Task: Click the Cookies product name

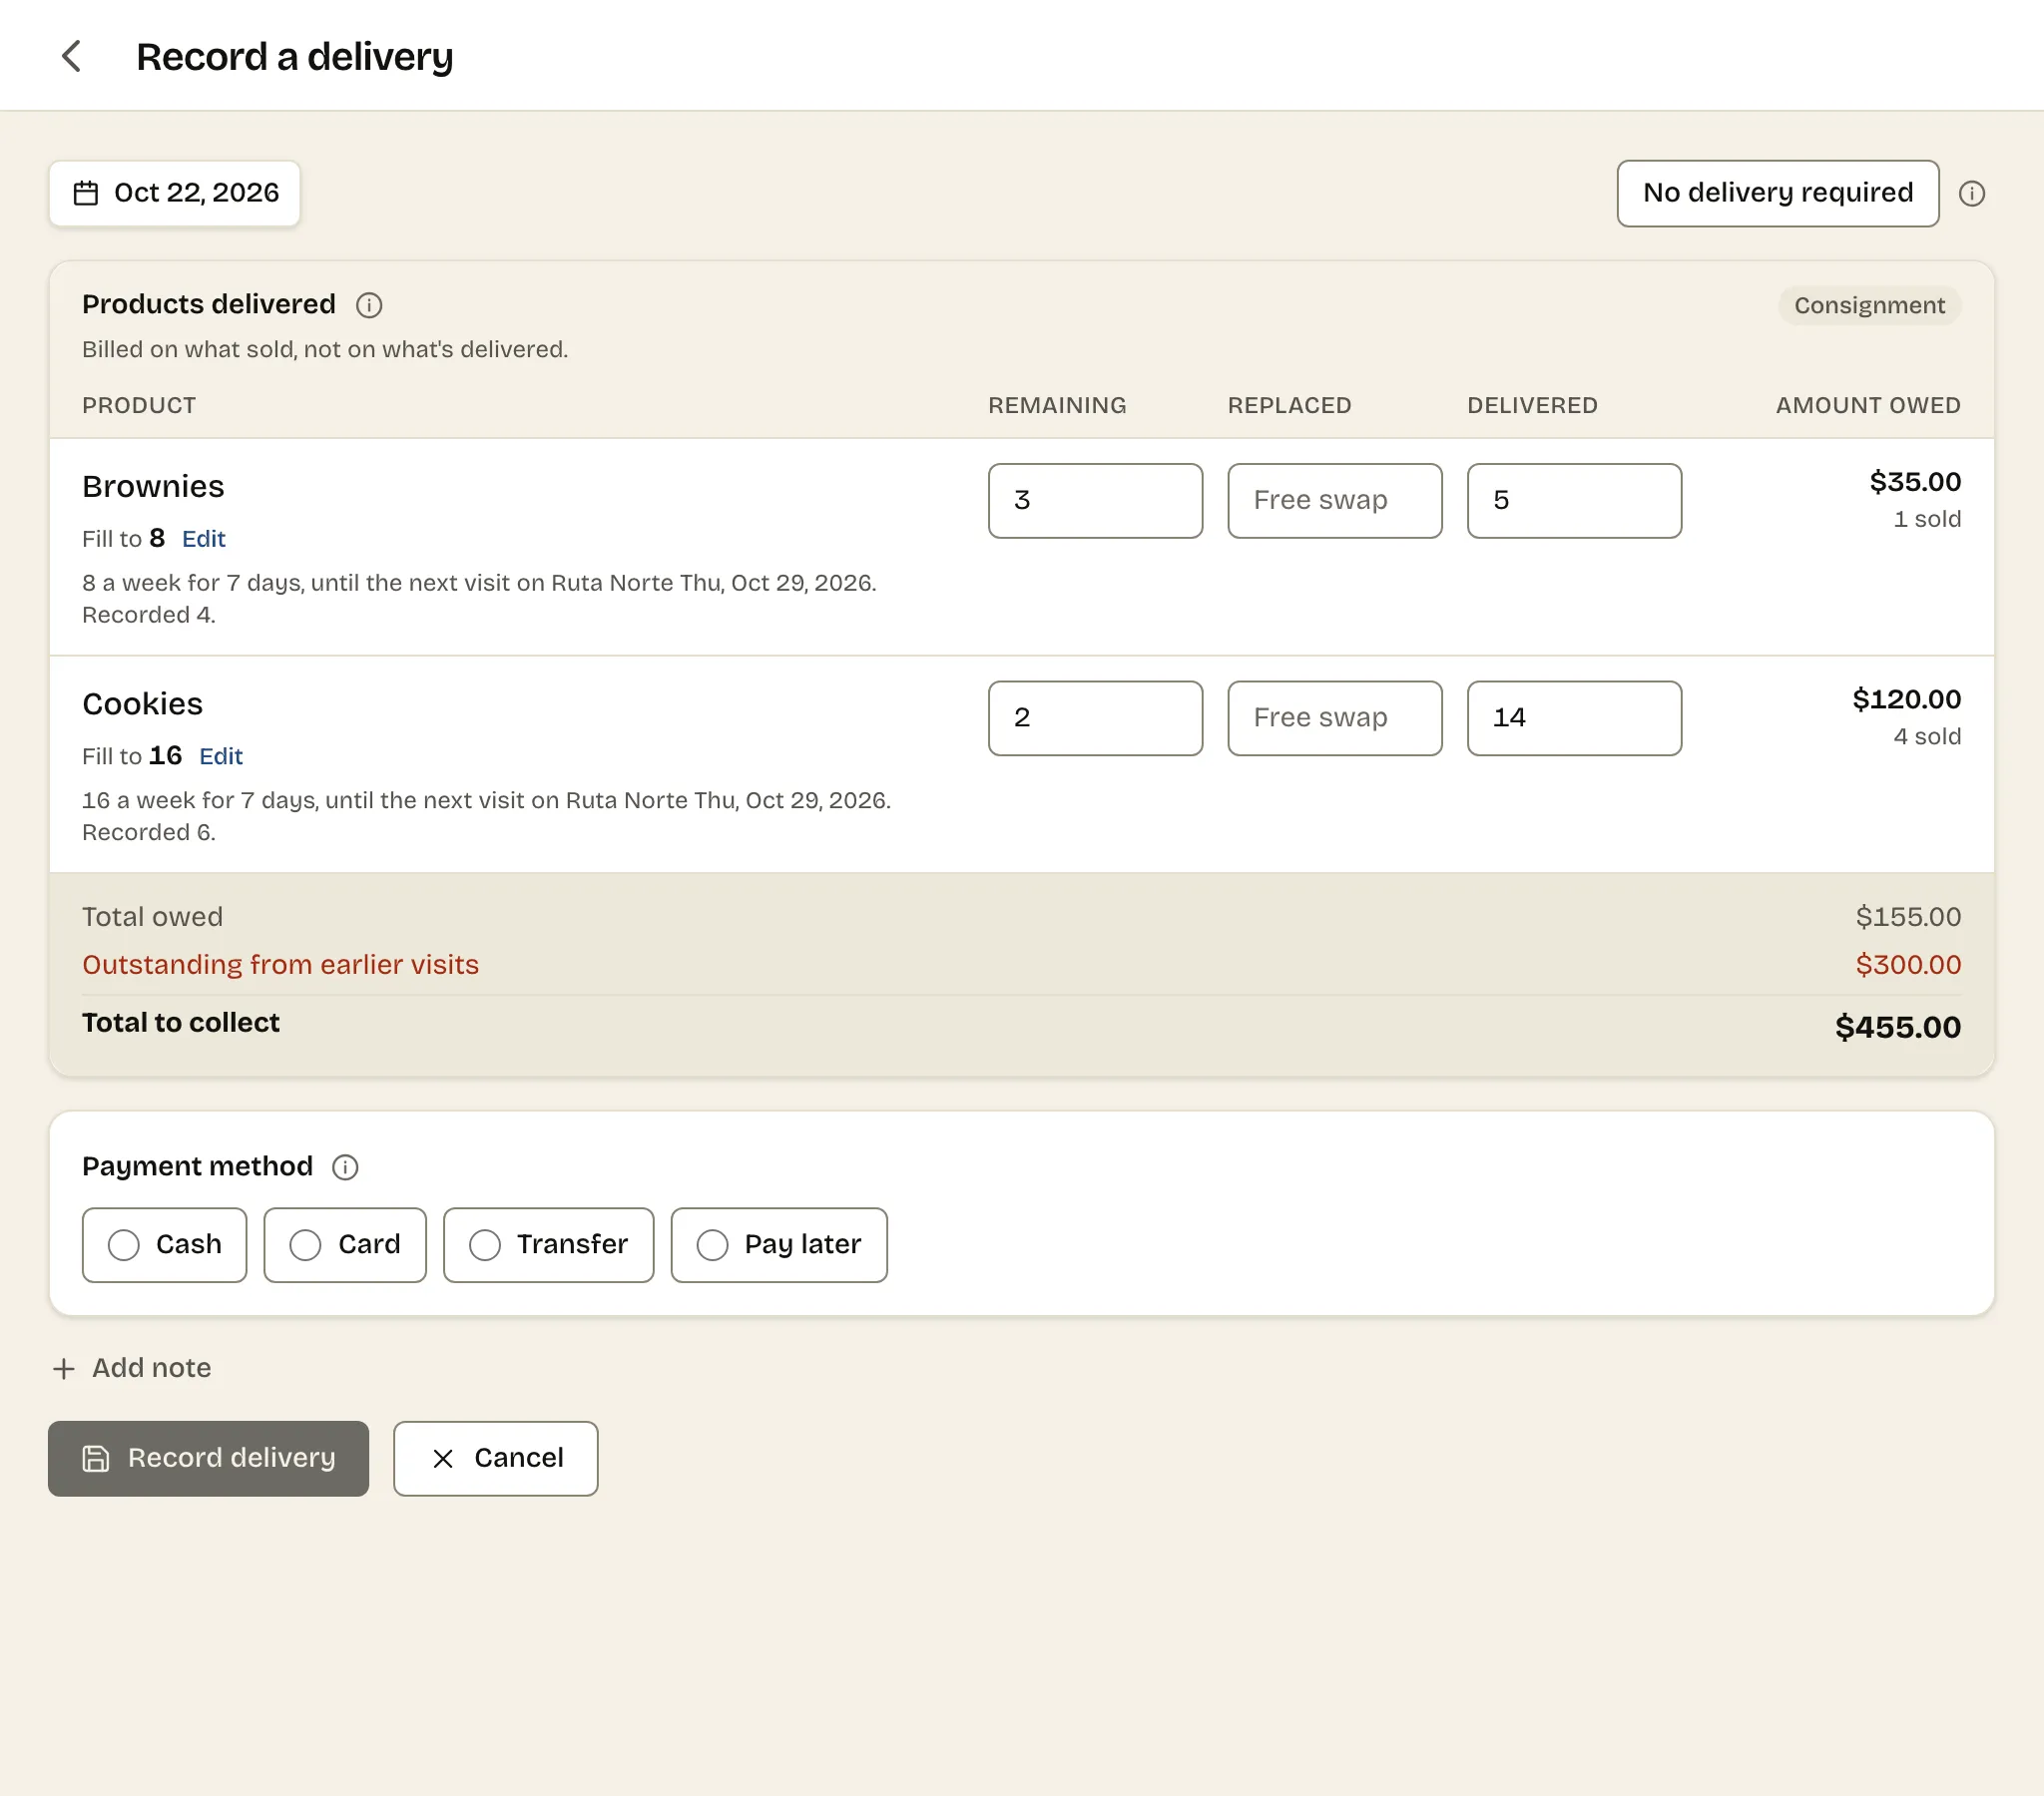Action: coord(143,704)
